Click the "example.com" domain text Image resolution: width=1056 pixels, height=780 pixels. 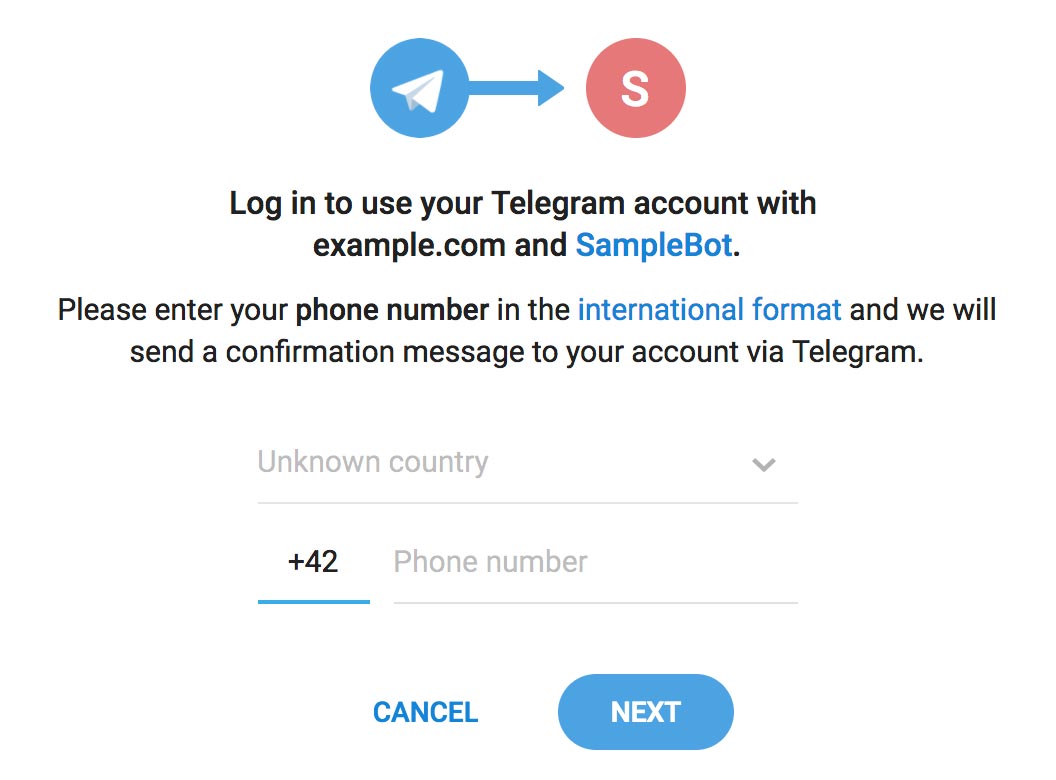click(409, 245)
